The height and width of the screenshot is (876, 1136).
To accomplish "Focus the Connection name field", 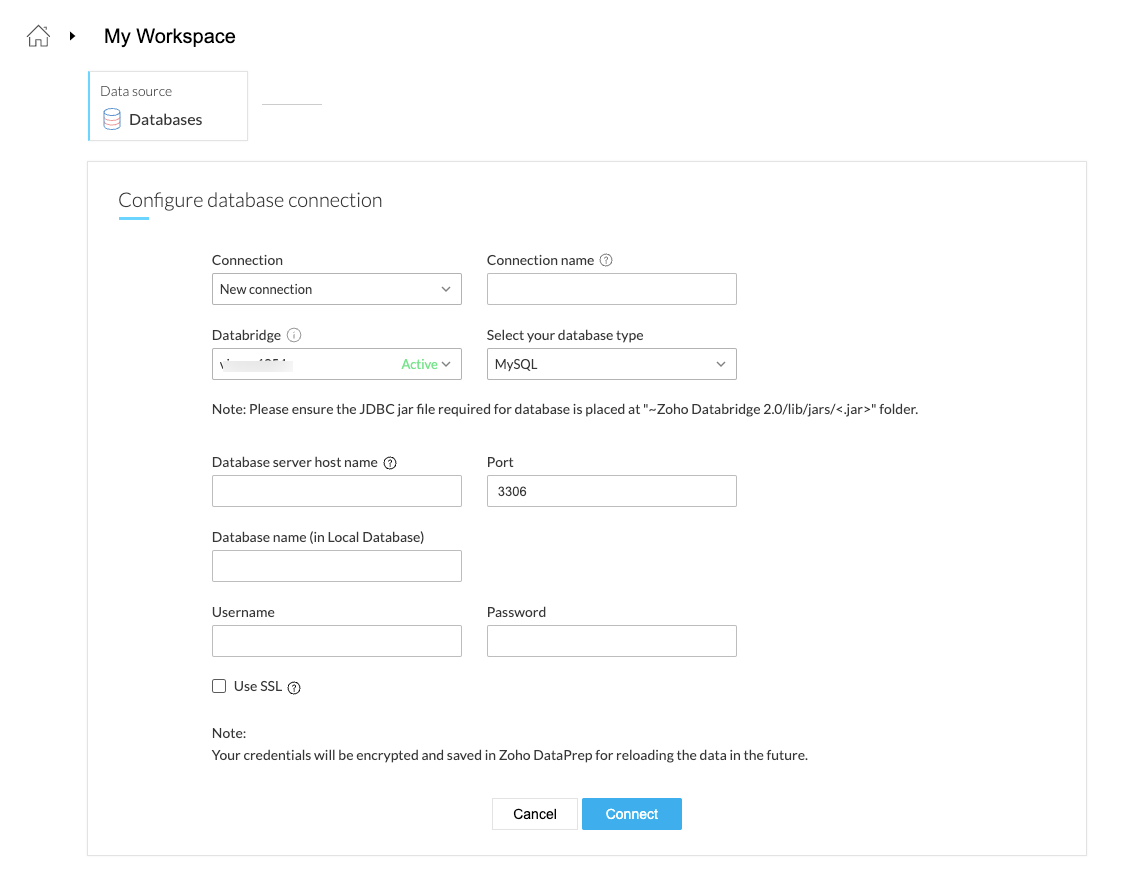I will (611, 289).
